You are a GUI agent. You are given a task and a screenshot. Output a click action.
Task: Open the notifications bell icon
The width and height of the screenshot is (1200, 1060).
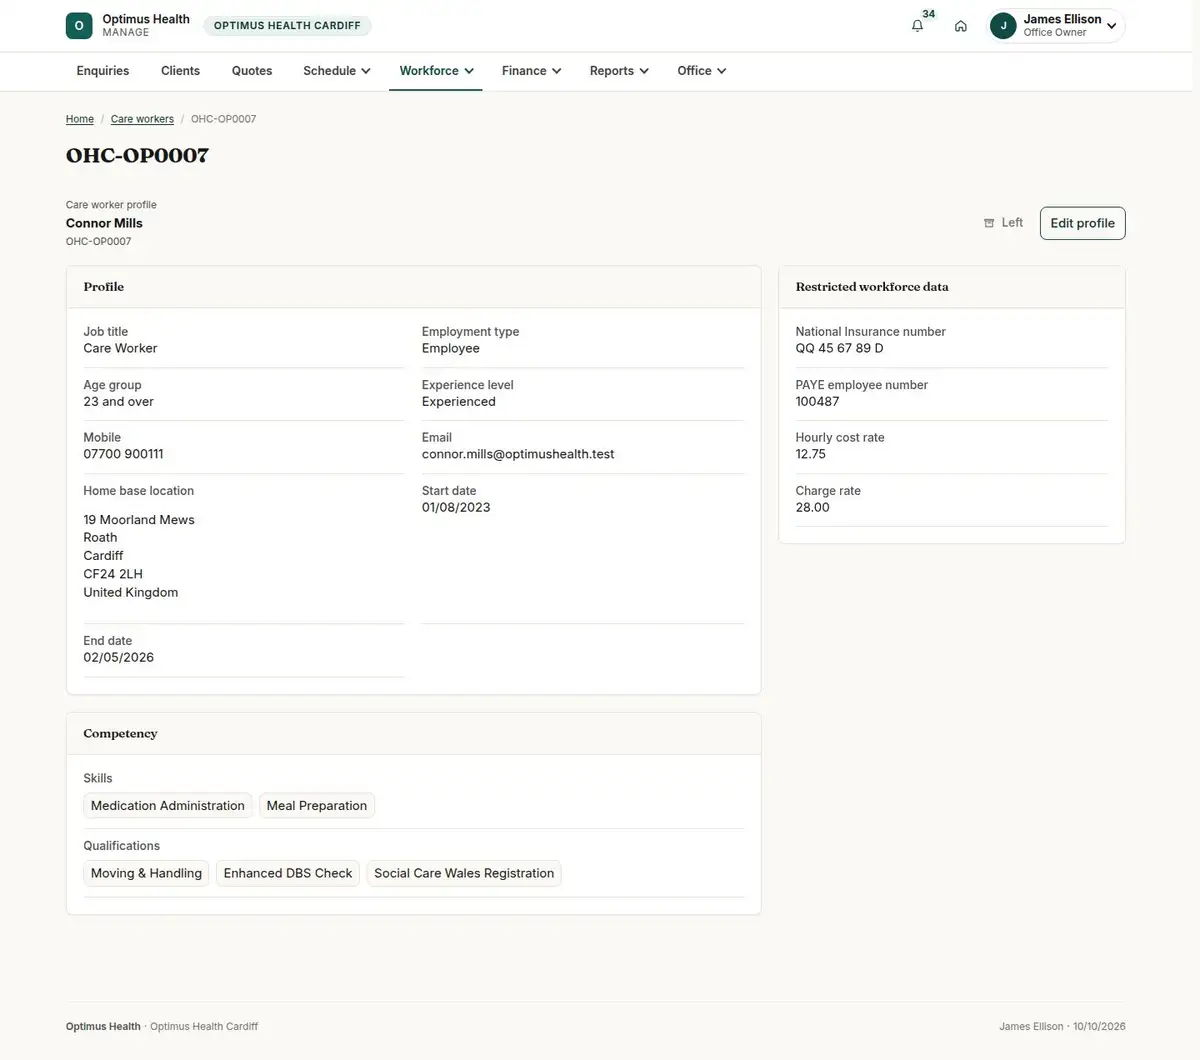click(917, 26)
